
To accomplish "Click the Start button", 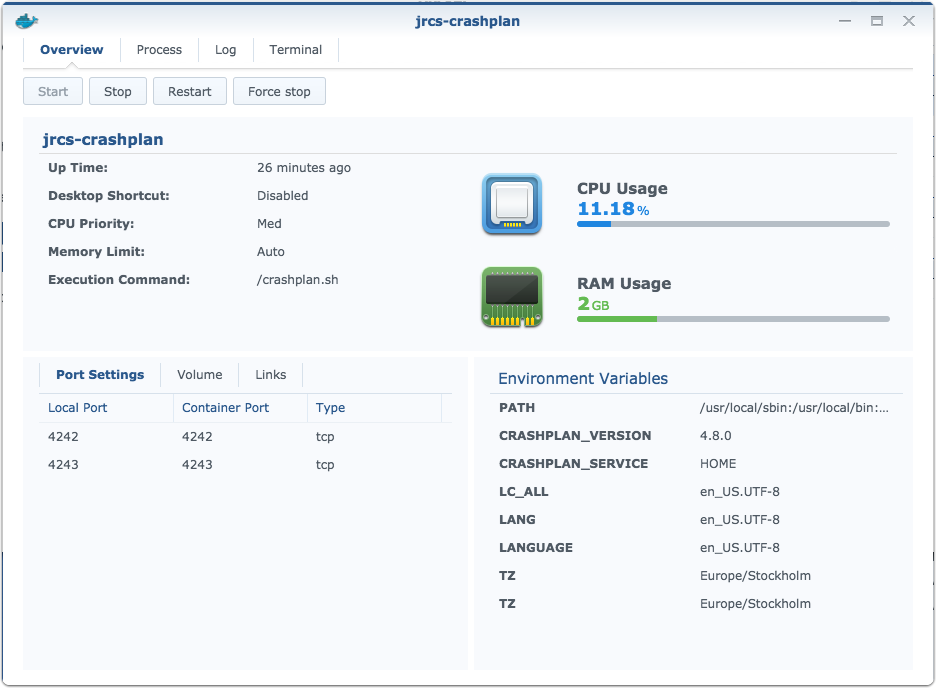I will (53, 91).
